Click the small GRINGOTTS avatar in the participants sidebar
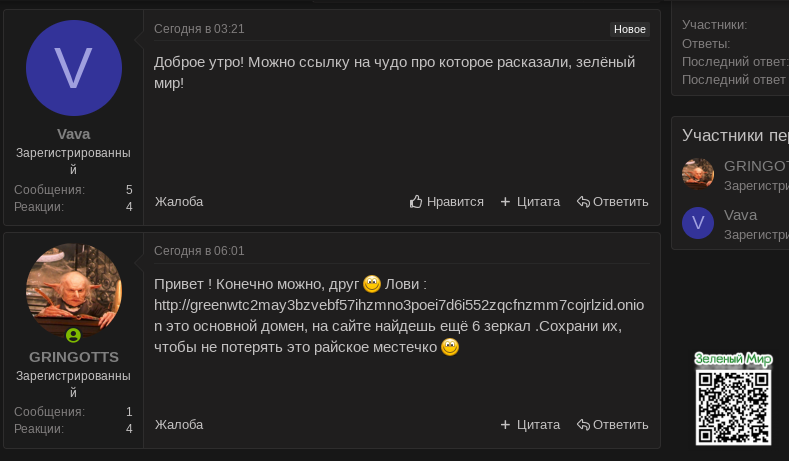This screenshot has height=461, width=789. 698,174
